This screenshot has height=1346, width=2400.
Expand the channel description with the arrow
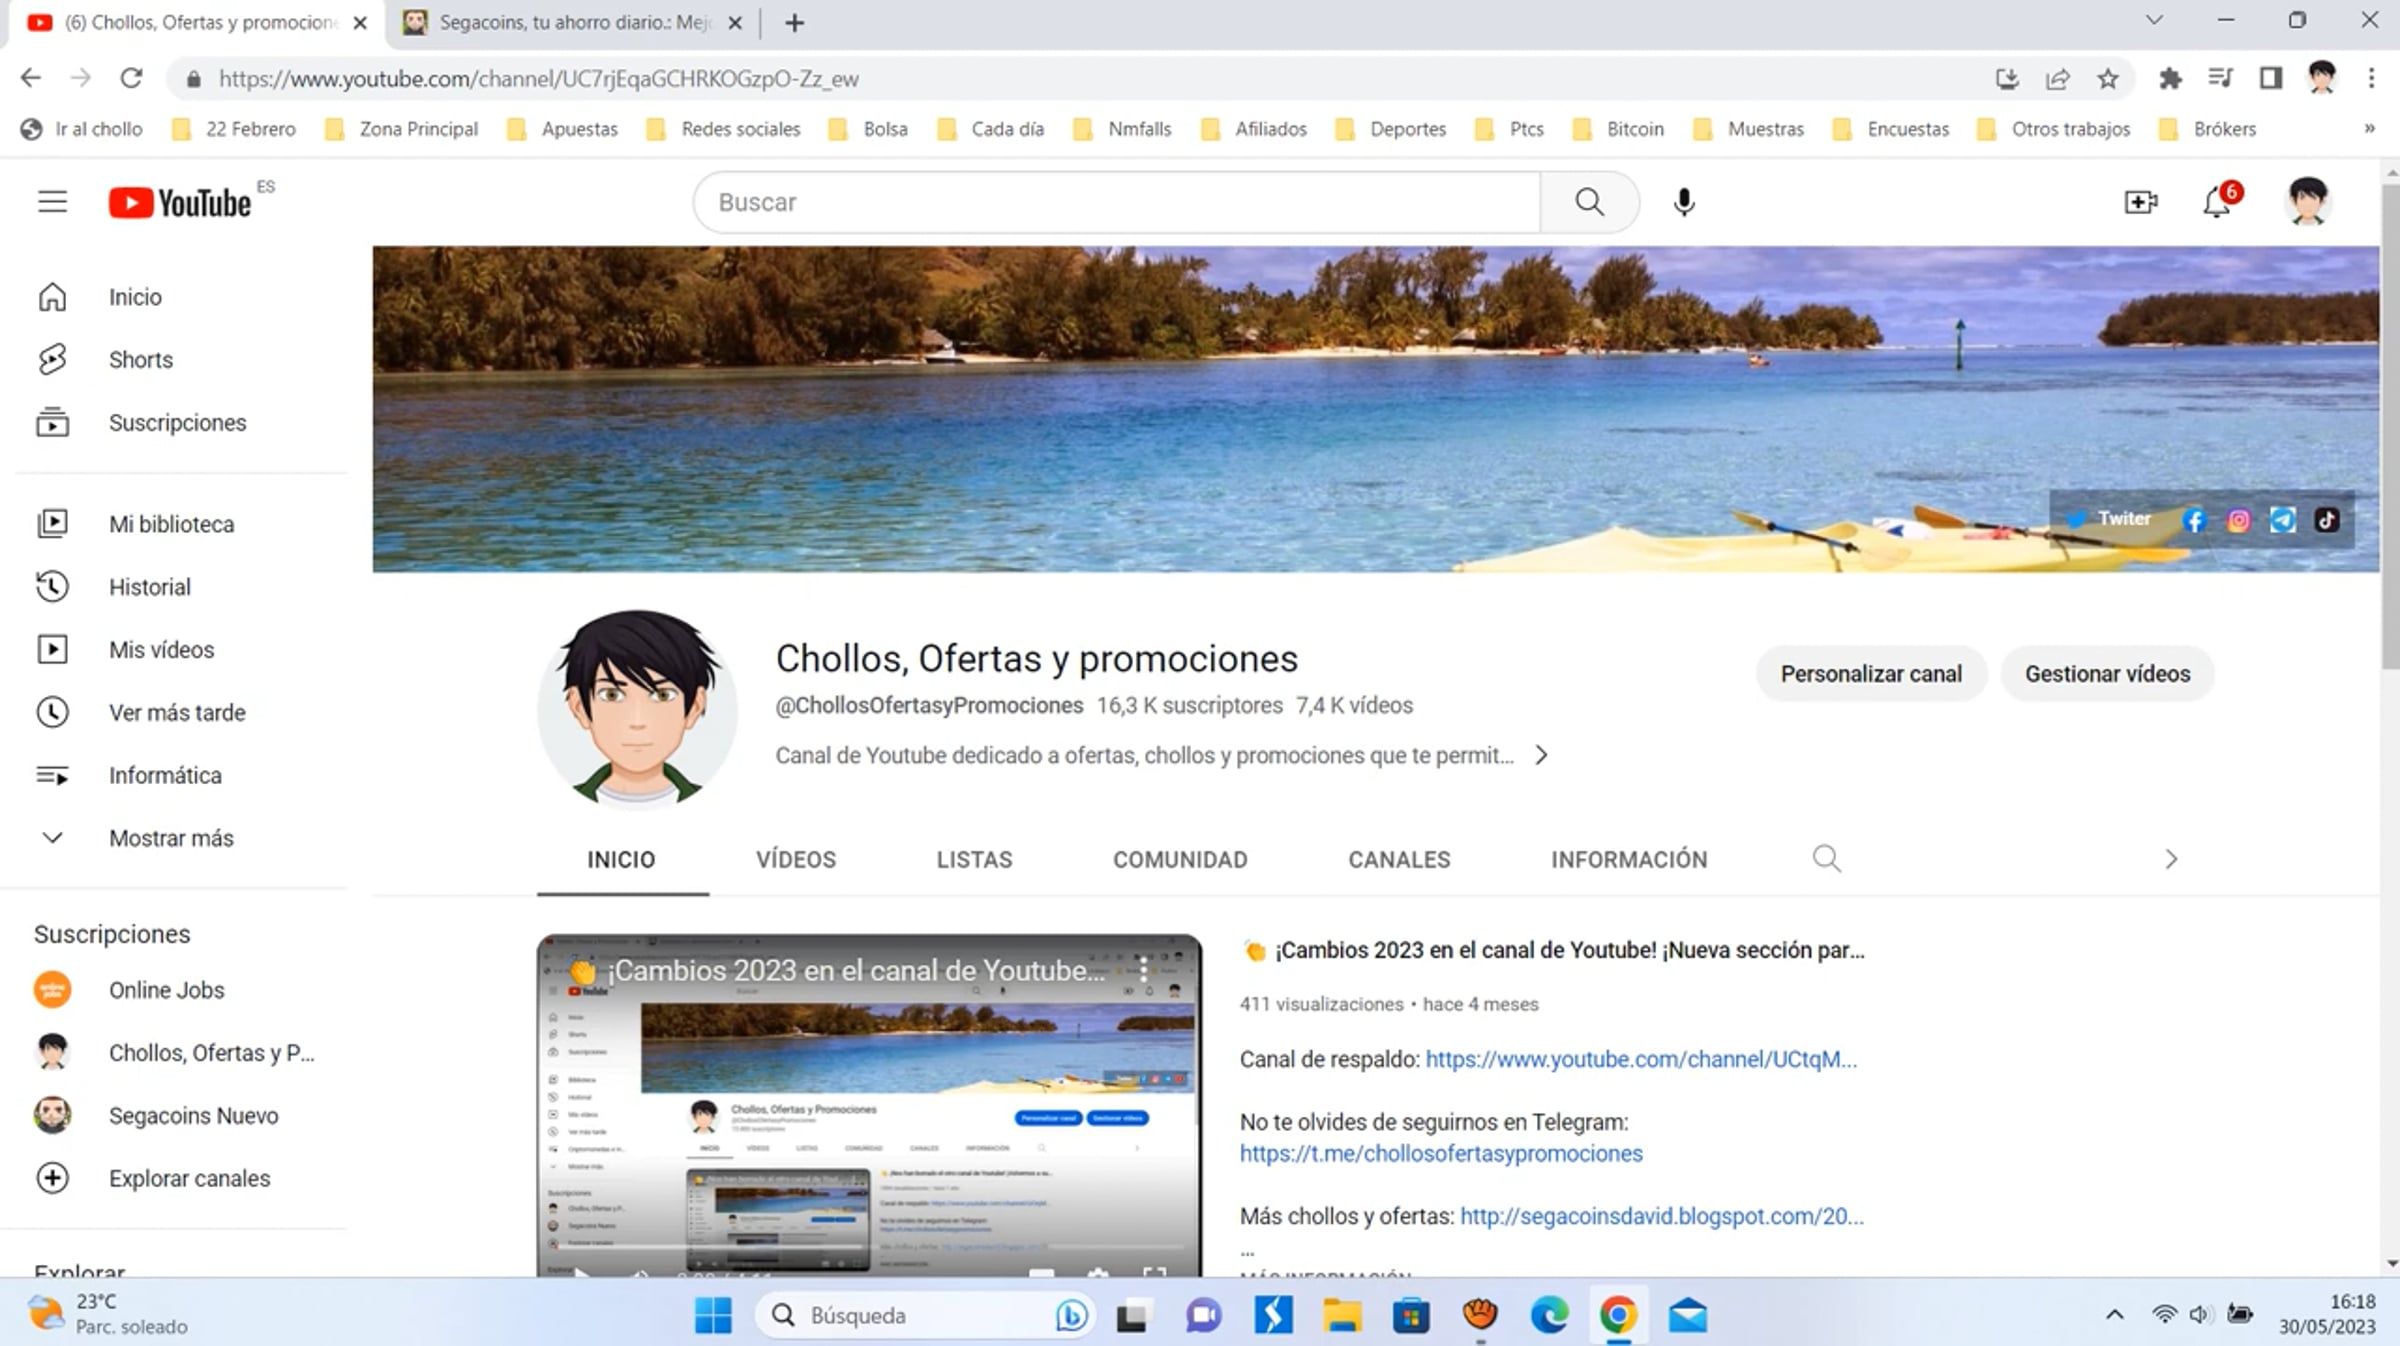tap(1541, 755)
